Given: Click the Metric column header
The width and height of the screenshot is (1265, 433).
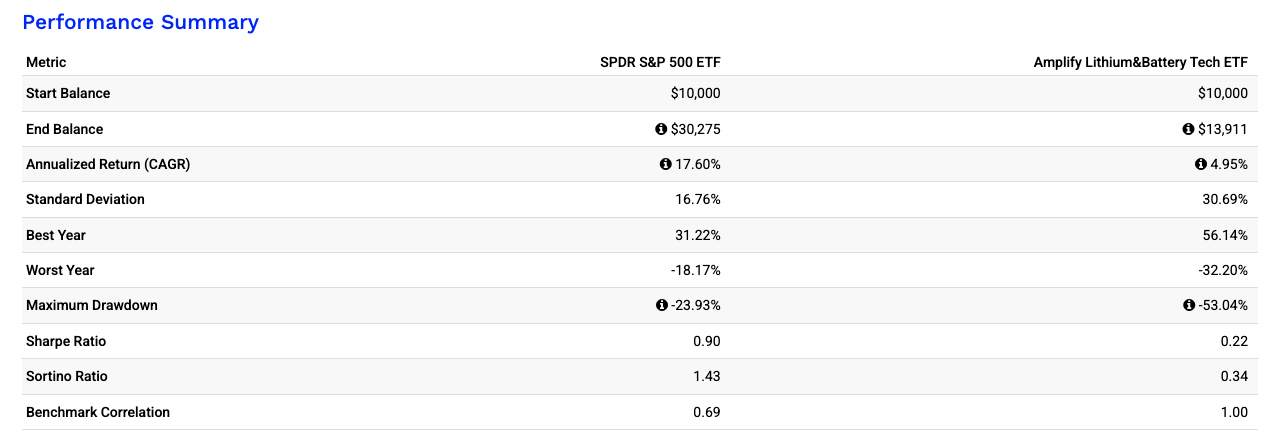Looking at the screenshot, I should 46,62.
